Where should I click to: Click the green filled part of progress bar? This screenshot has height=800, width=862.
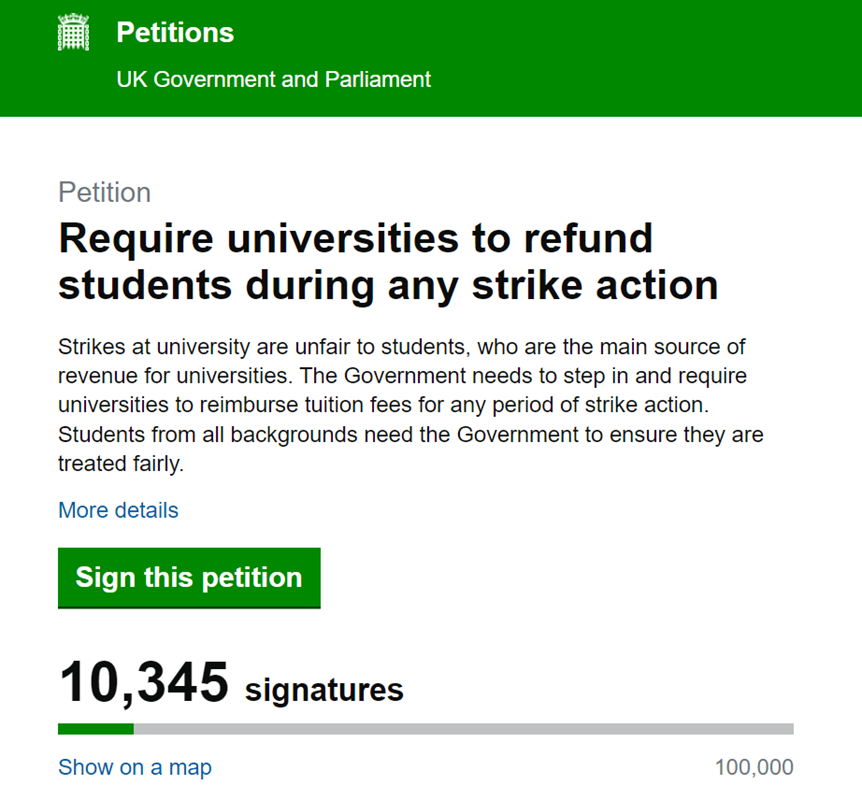[96, 729]
